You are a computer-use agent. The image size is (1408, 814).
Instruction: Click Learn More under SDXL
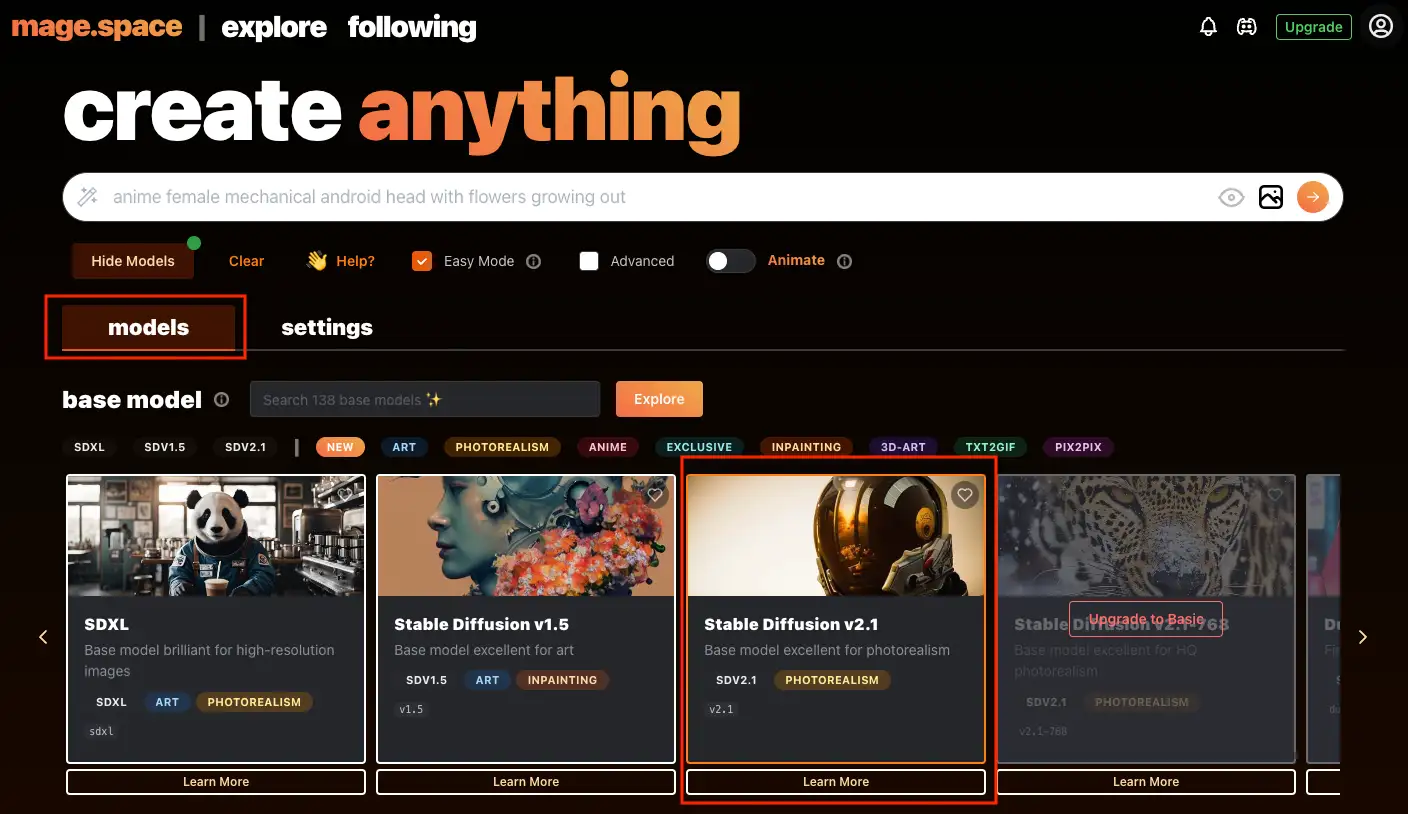point(216,782)
